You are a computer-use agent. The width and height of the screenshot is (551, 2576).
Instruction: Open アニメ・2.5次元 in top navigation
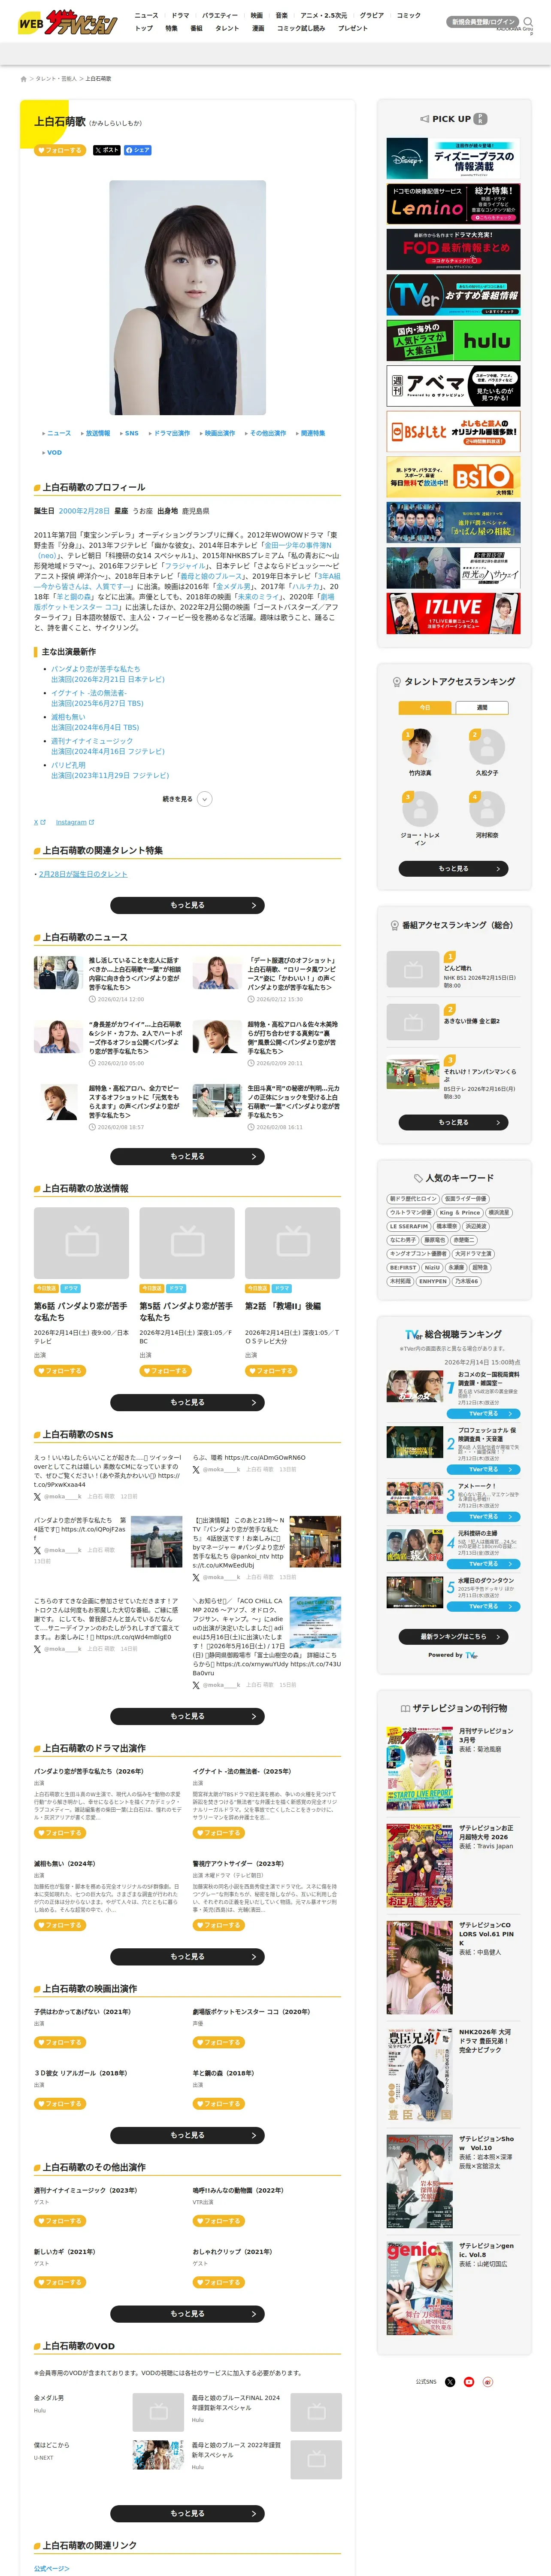pos(324,15)
